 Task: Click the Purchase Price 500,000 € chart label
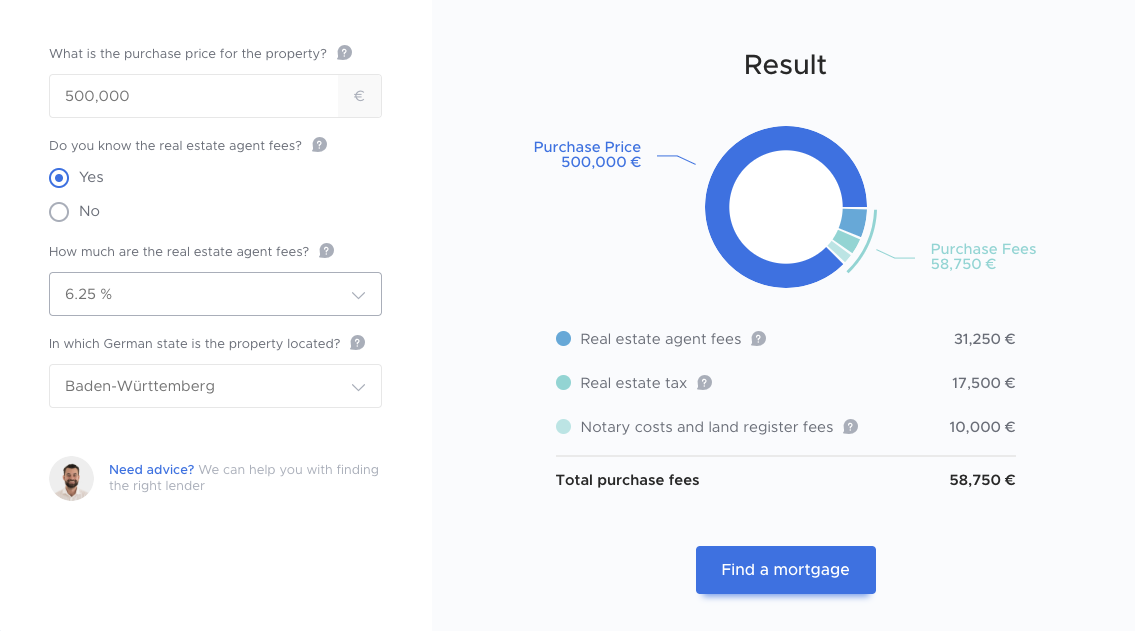click(x=587, y=154)
